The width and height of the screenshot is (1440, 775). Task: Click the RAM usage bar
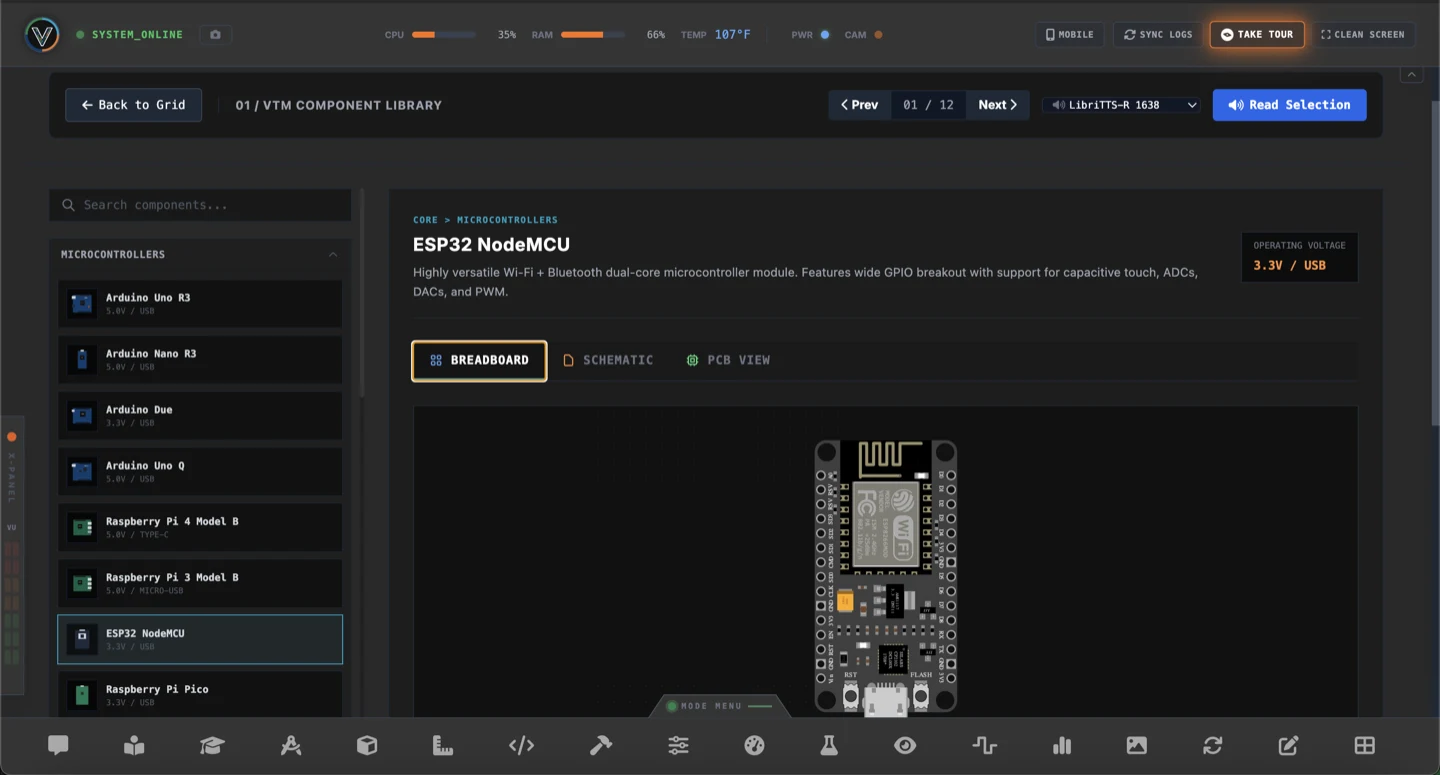coord(593,35)
